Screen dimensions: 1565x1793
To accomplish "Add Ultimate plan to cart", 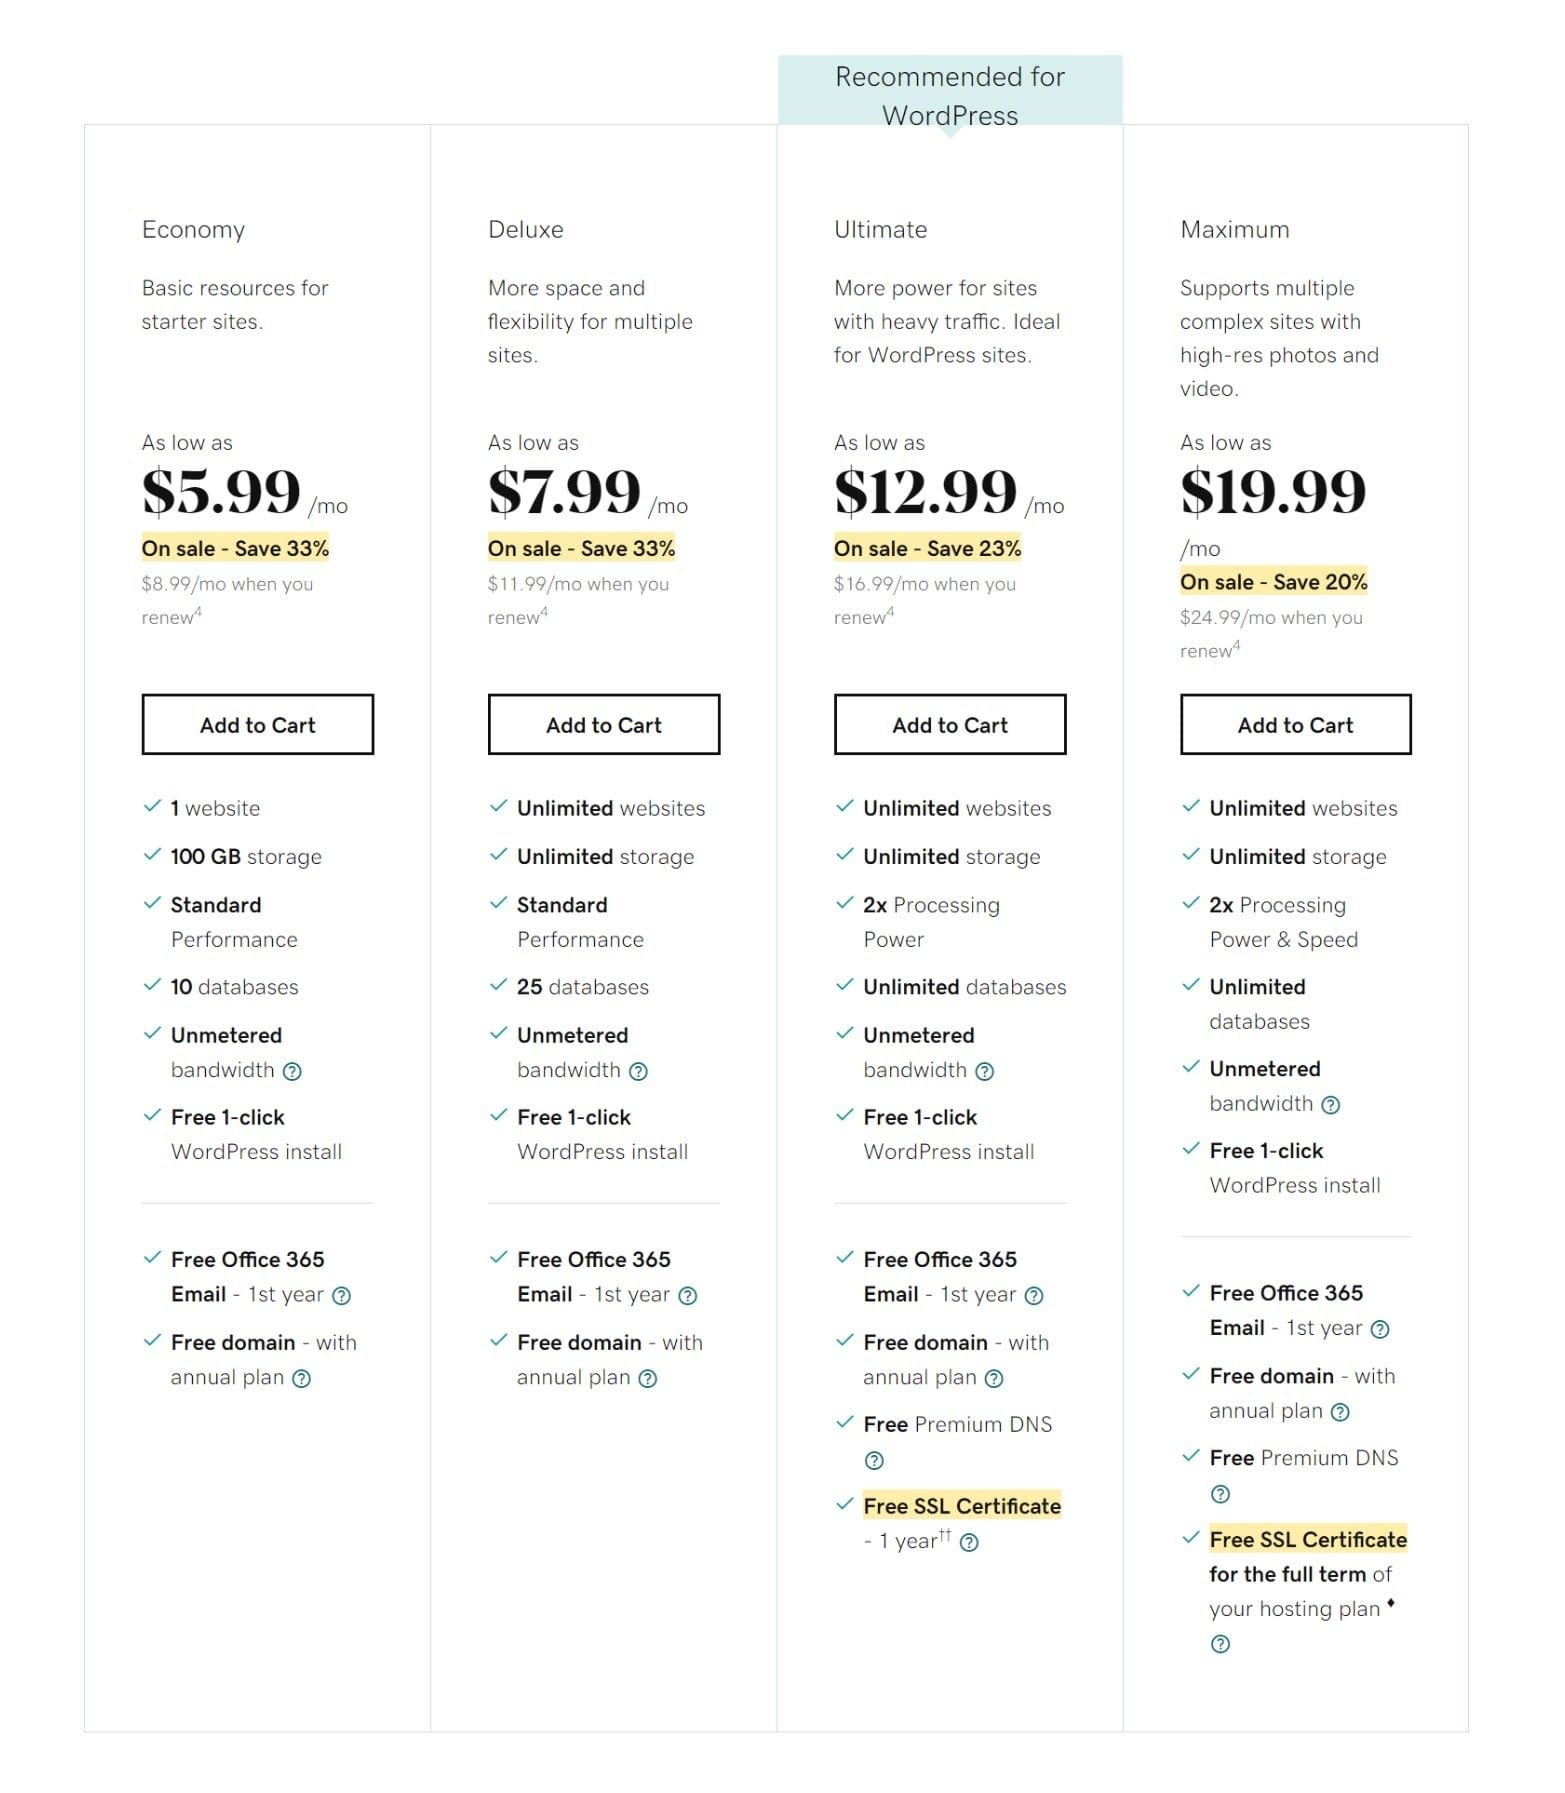I will pos(950,725).
